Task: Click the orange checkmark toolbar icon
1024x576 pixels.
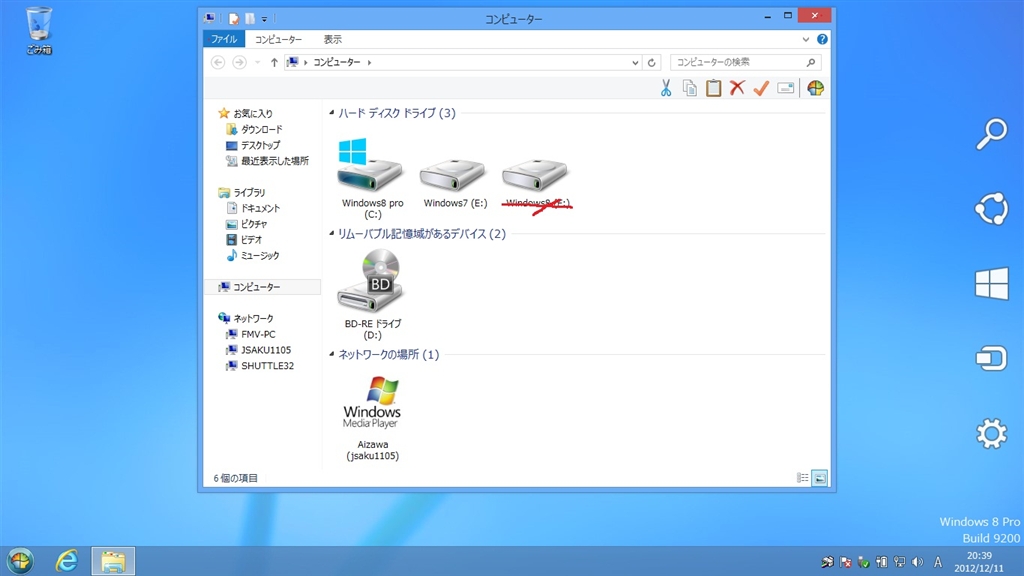Action: coord(761,88)
